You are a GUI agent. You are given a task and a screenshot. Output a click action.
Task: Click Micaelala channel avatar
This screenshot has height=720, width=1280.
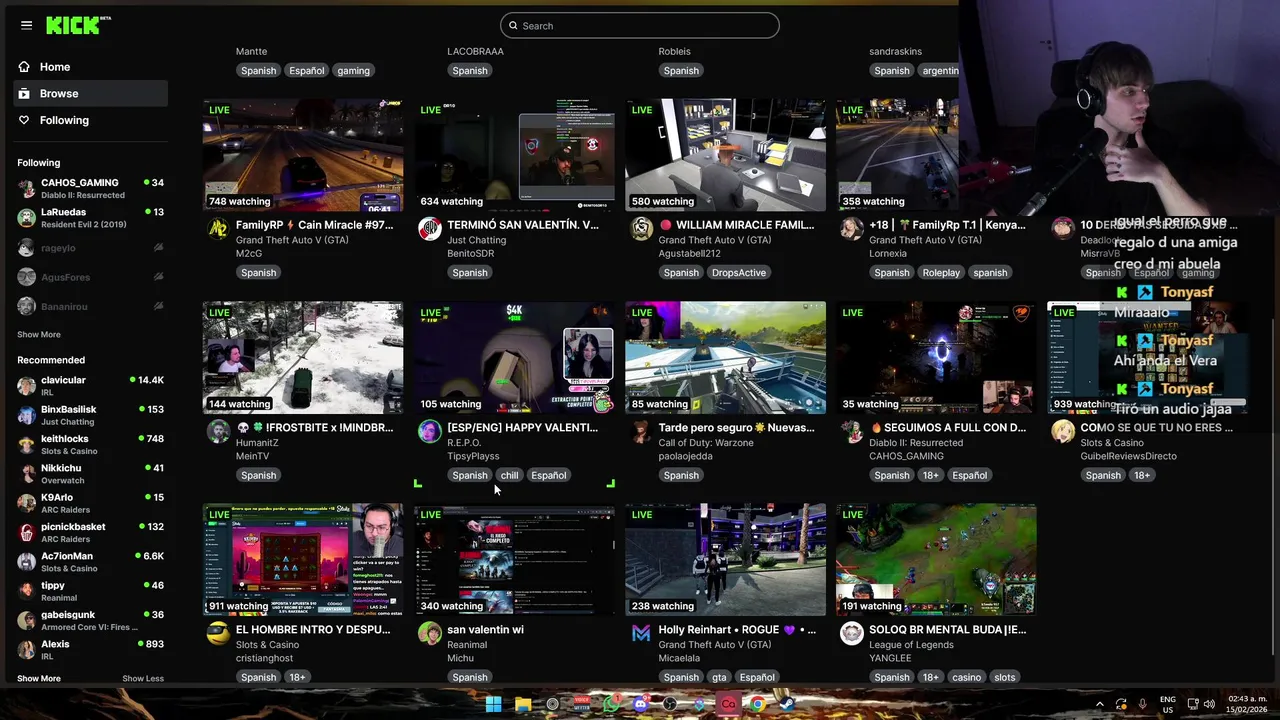(x=641, y=634)
